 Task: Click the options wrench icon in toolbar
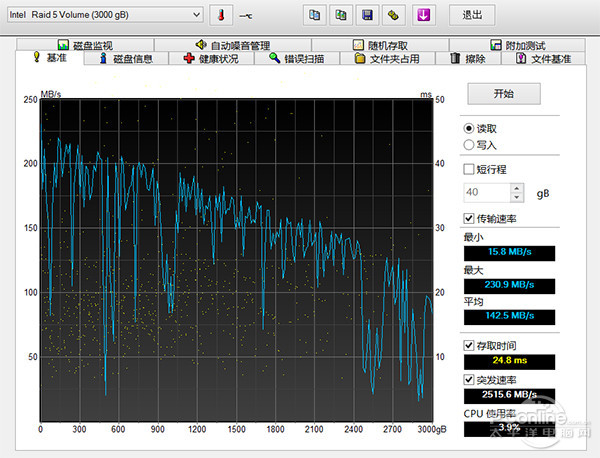click(393, 15)
